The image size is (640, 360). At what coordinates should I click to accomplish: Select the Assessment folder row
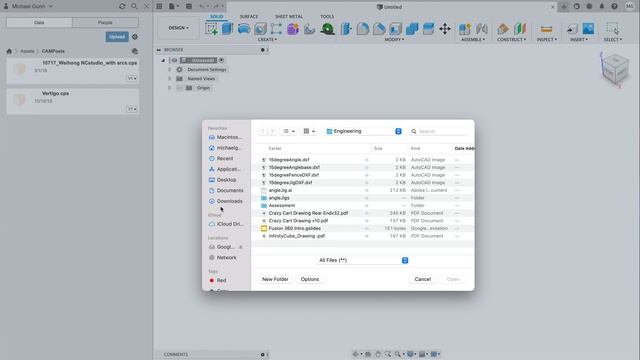(363, 205)
